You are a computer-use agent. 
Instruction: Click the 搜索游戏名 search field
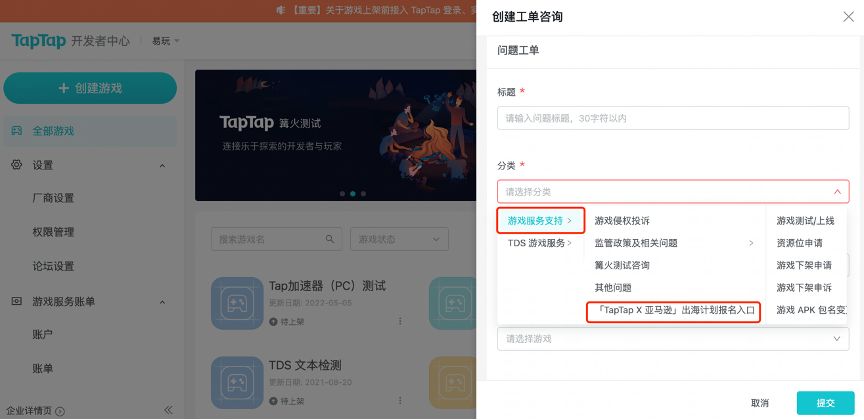pos(276,239)
